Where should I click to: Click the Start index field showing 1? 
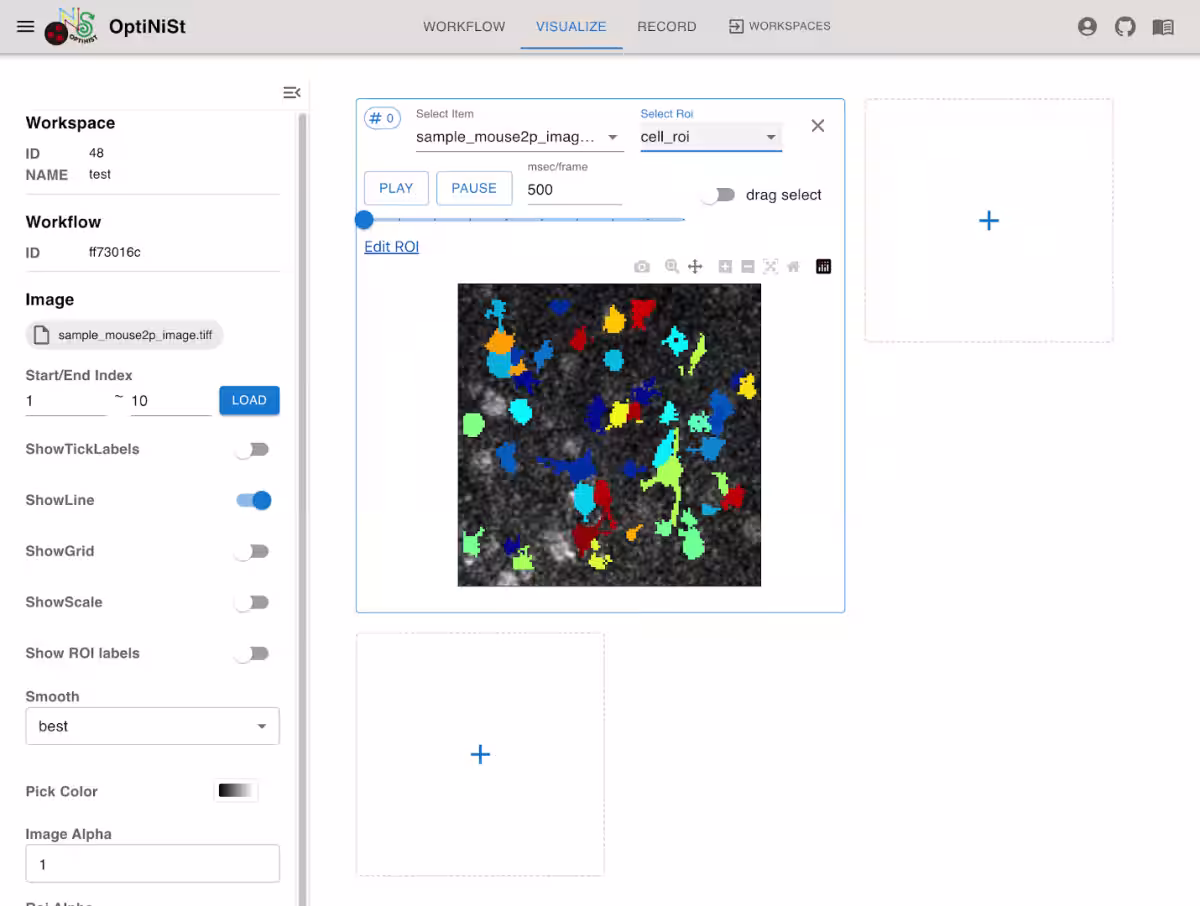(65, 401)
